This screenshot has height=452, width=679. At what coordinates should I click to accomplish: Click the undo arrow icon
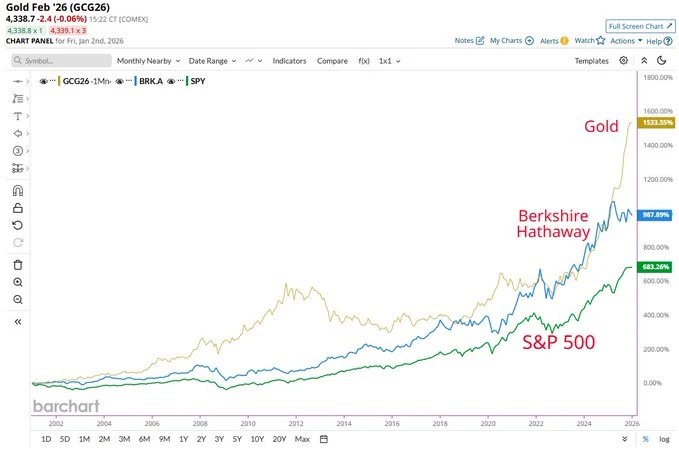(17, 225)
